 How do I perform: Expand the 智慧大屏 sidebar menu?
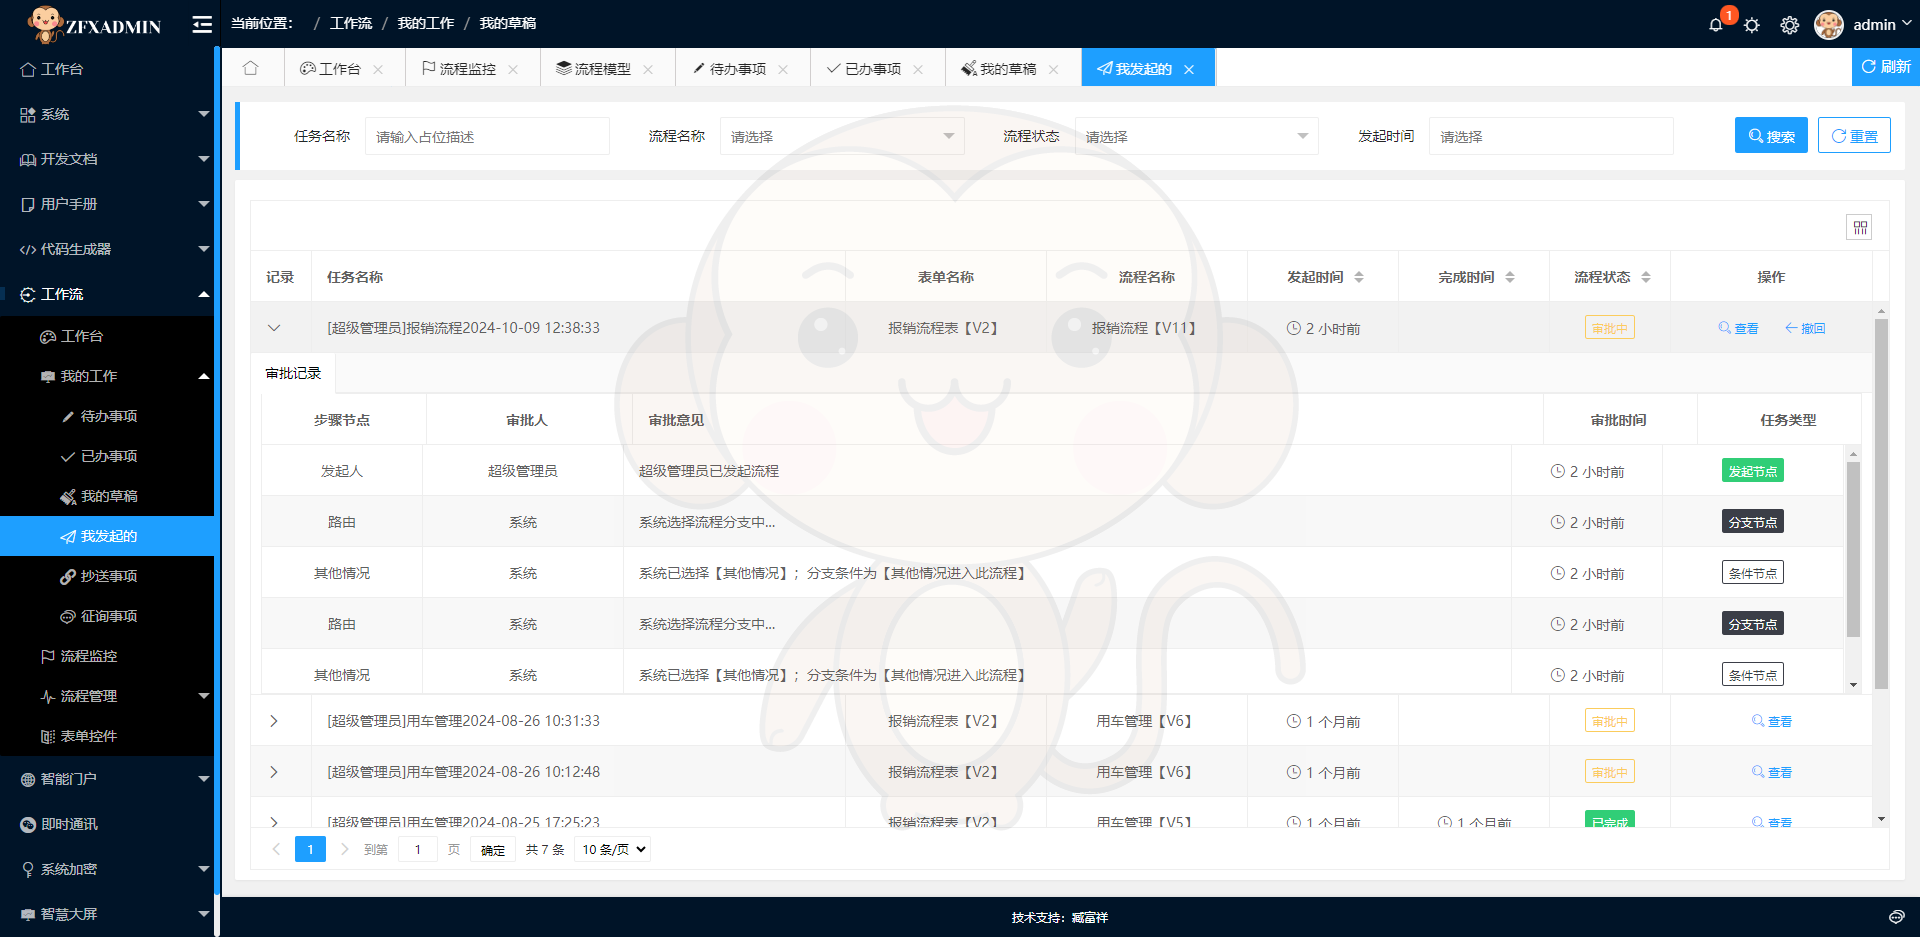(107, 914)
